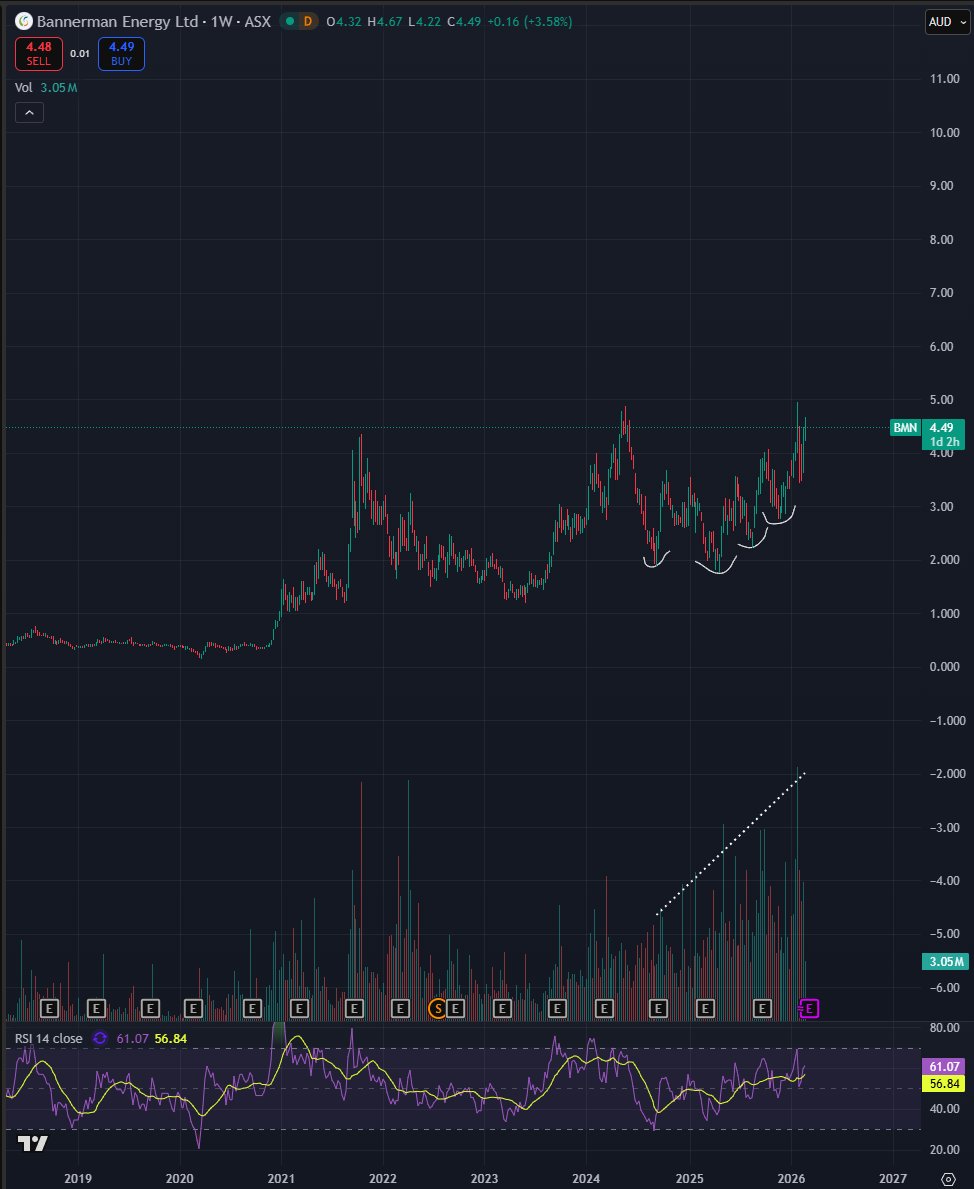Open symbol search via Bannerman Energy Ltd title

click(x=118, y=21)
